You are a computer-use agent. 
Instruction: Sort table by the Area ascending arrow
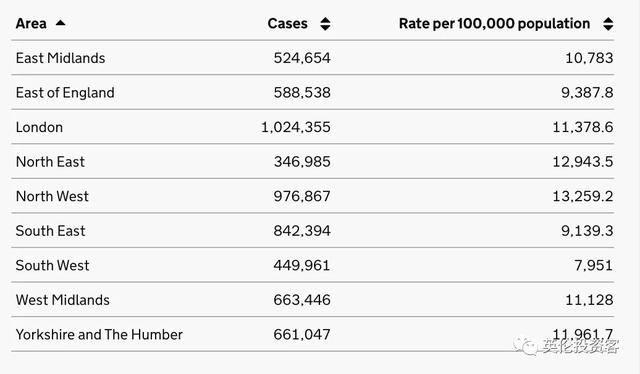point(60,23)
